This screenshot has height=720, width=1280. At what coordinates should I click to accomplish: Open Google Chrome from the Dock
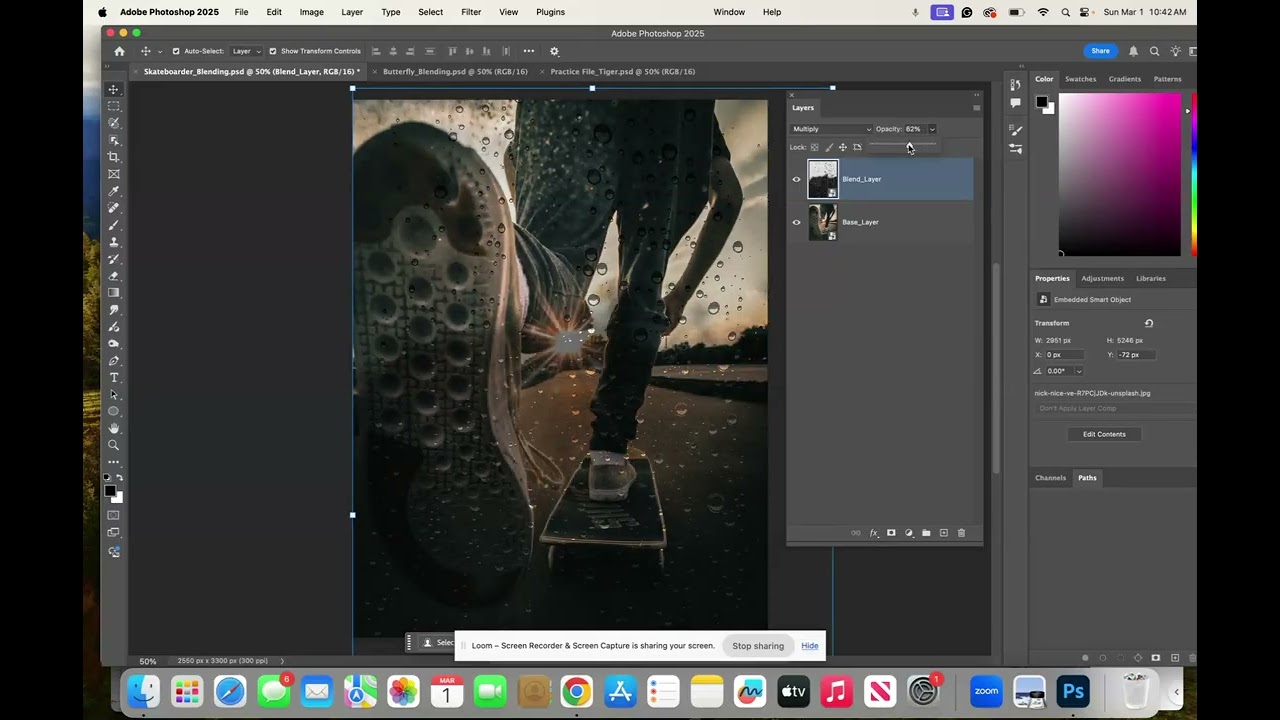[576, 691]
